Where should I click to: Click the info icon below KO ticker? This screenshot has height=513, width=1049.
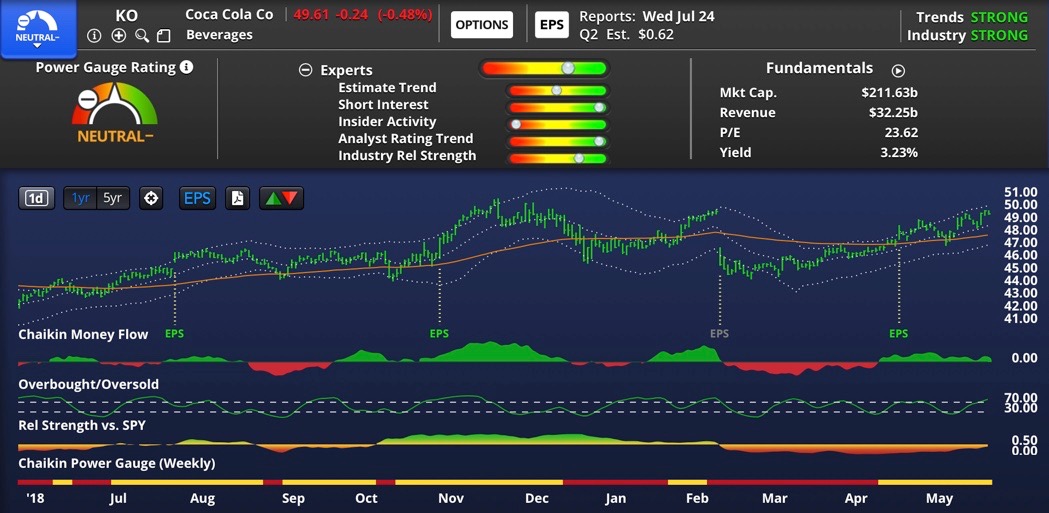click(94, 35)
